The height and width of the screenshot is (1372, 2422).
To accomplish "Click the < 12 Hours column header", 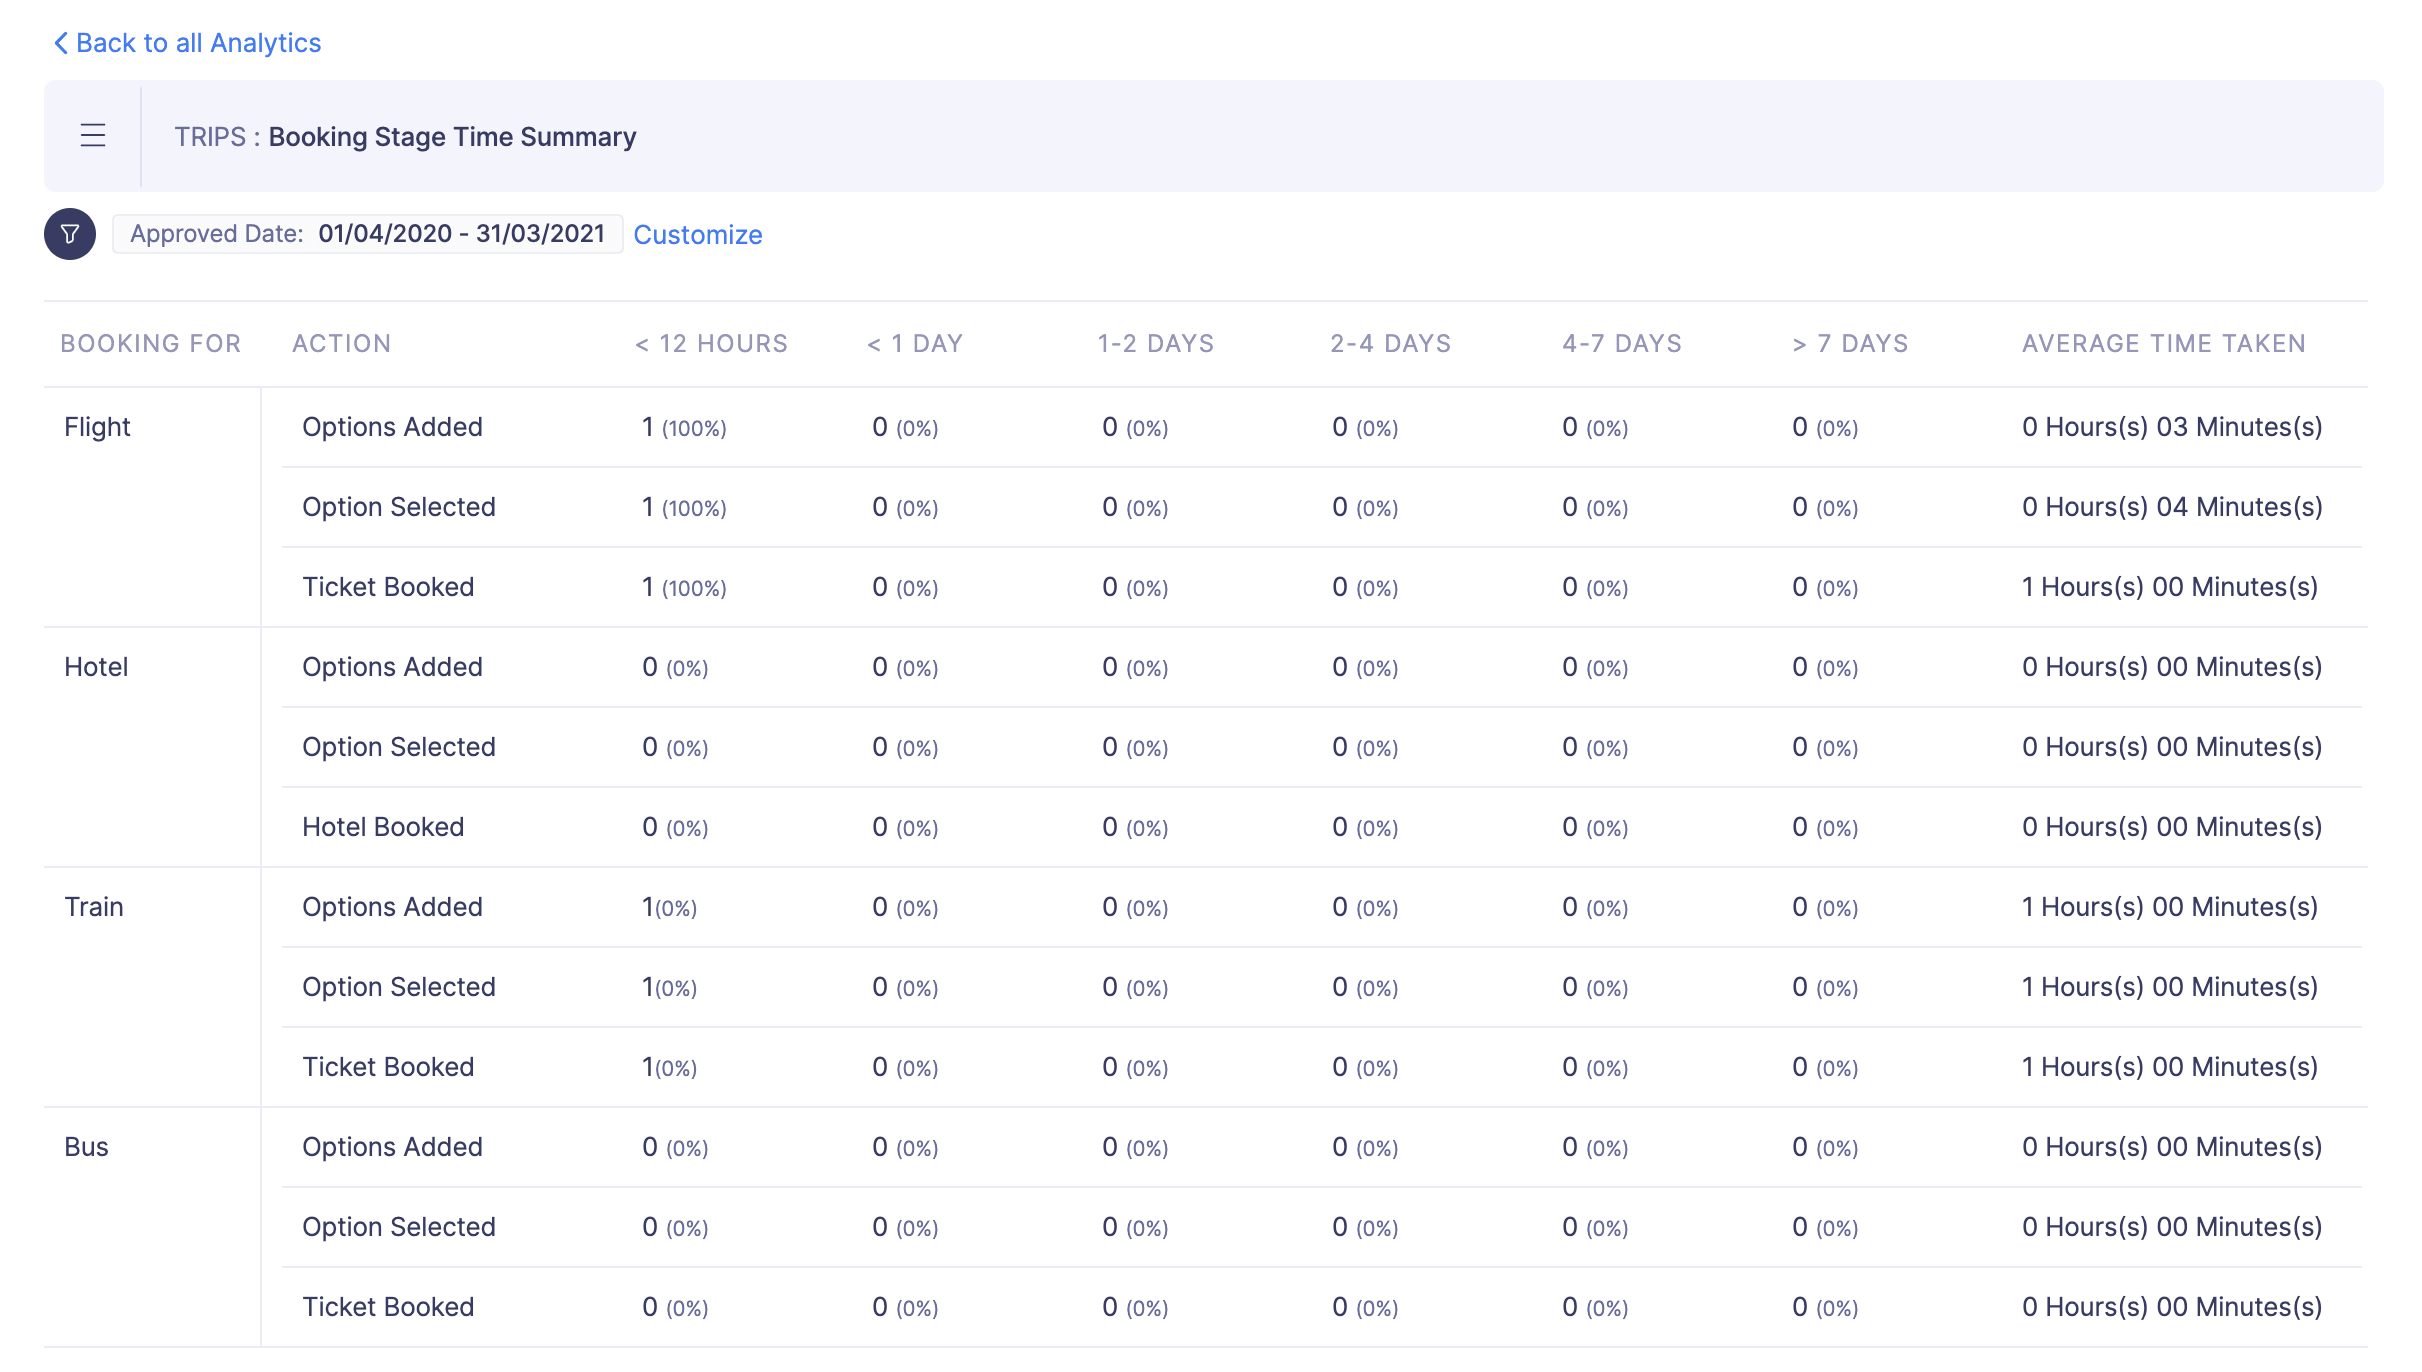I will (711, 343).
